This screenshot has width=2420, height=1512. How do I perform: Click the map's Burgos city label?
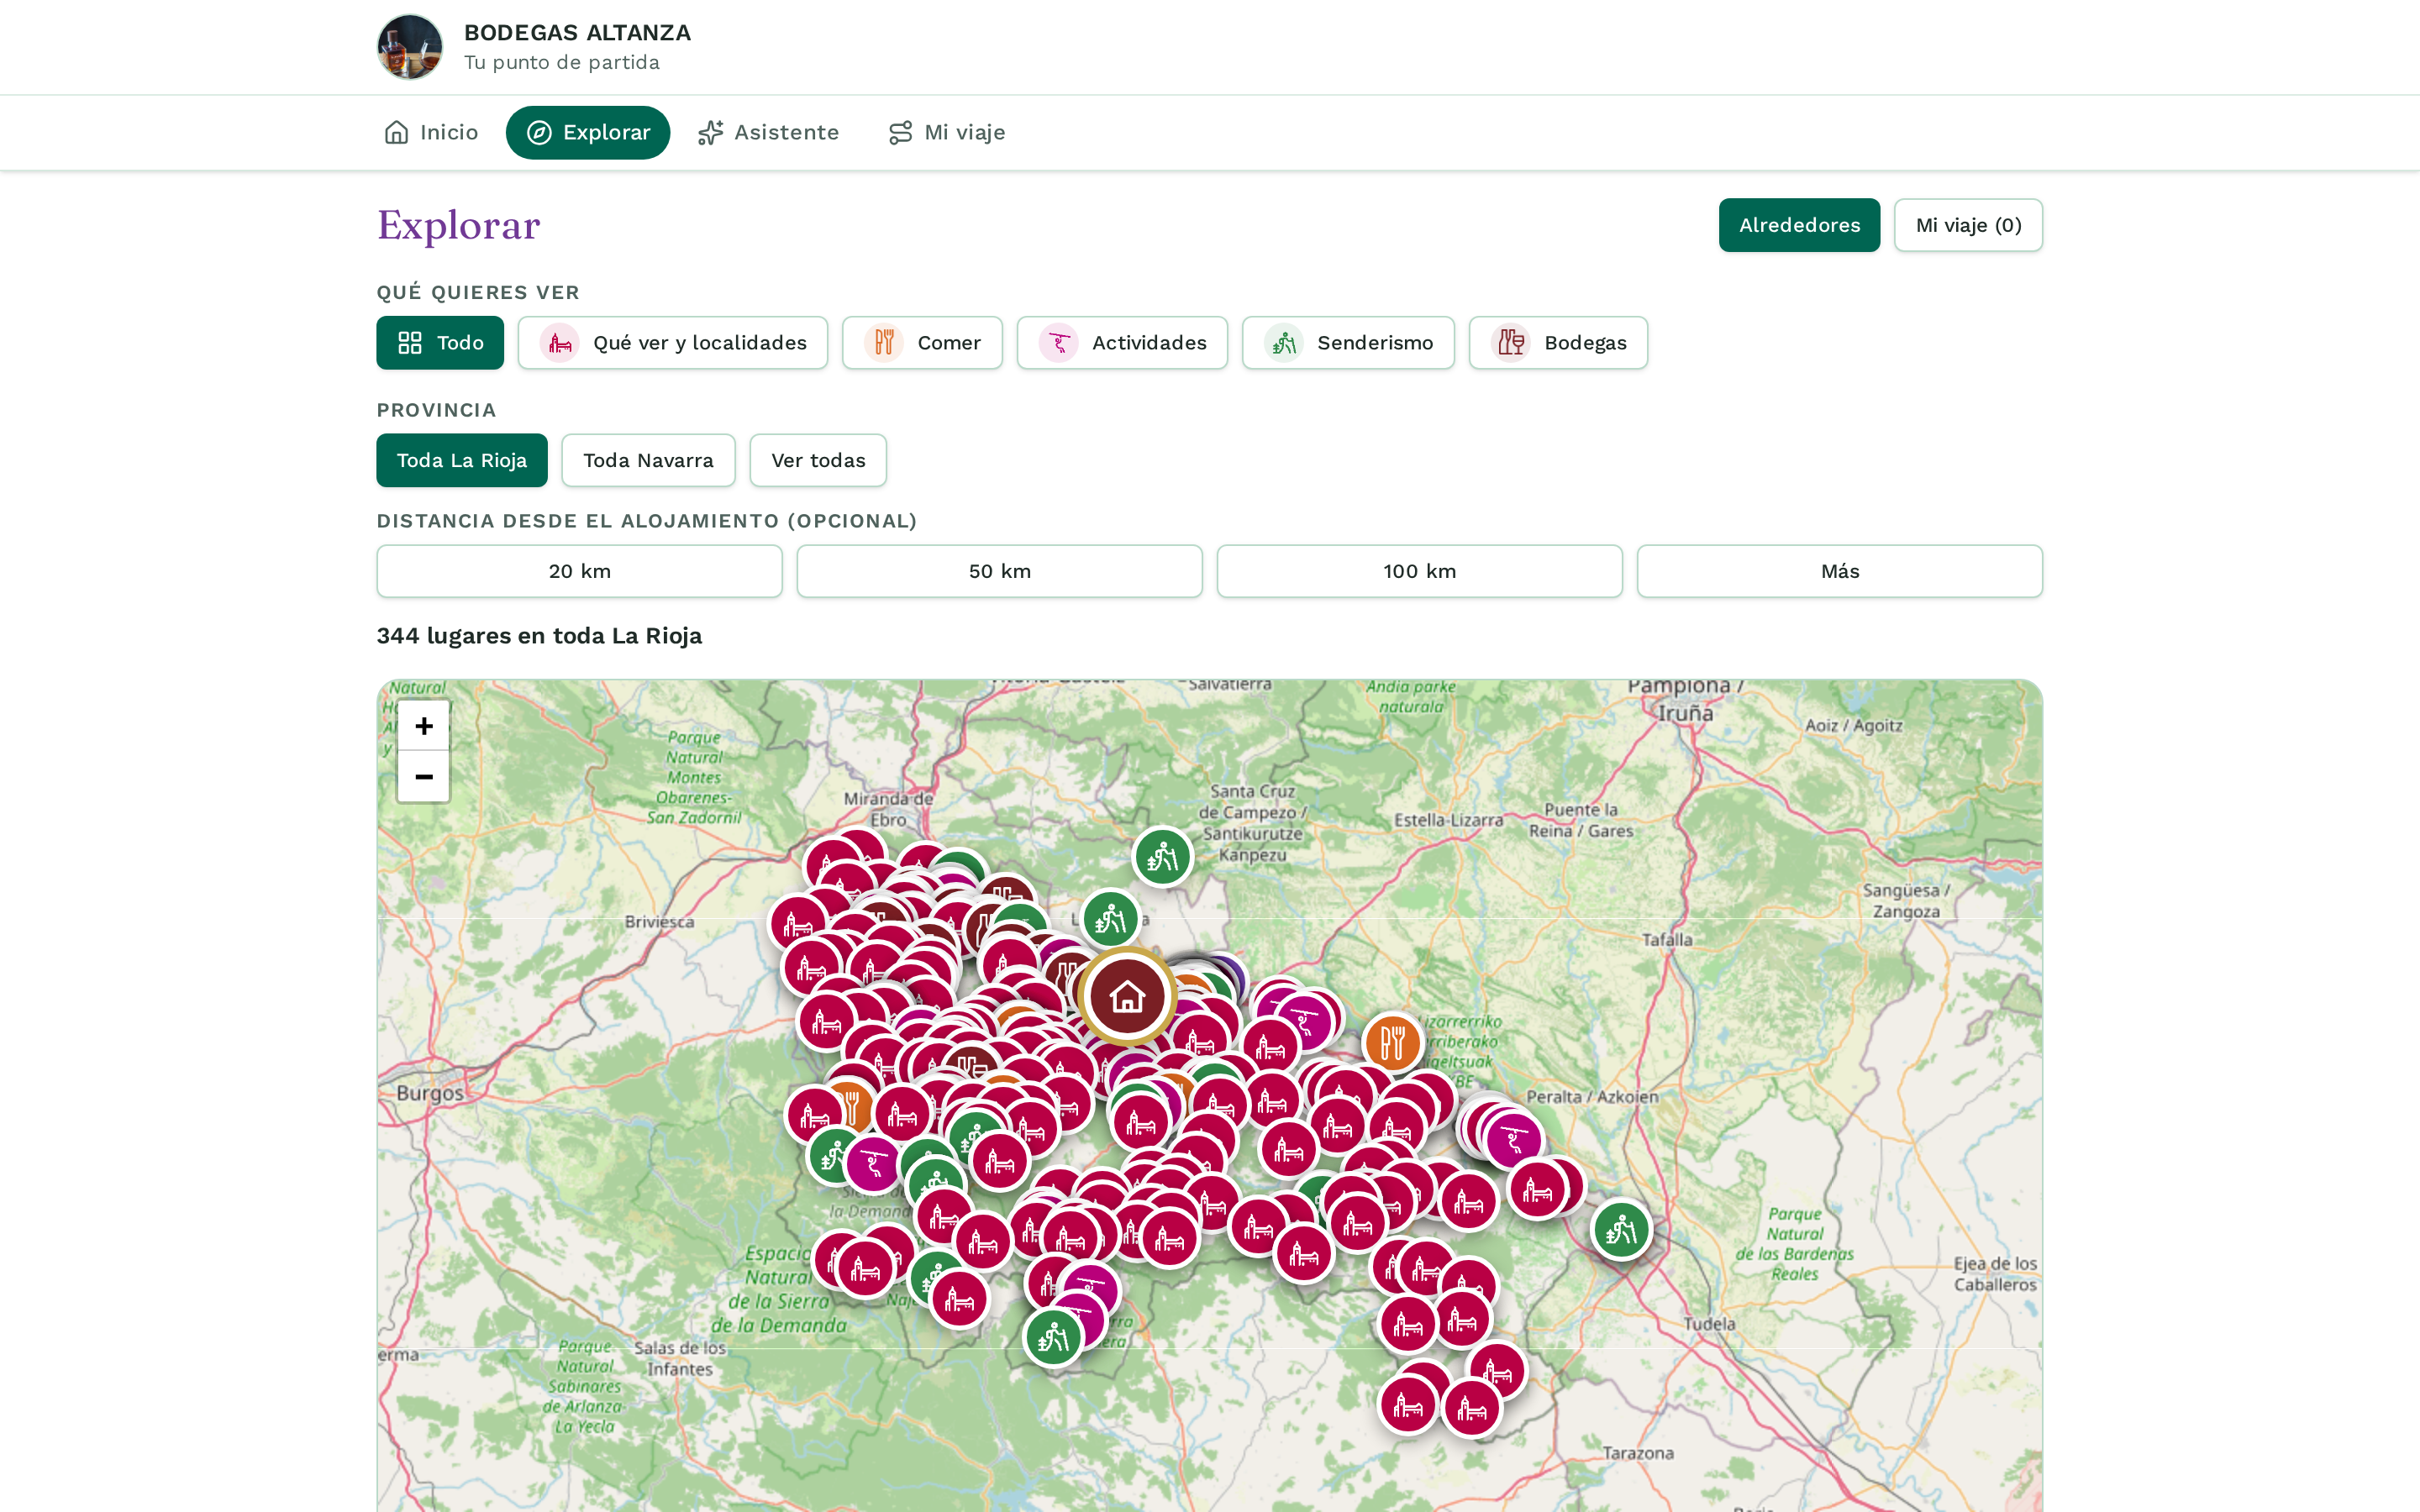[430, 1093]
